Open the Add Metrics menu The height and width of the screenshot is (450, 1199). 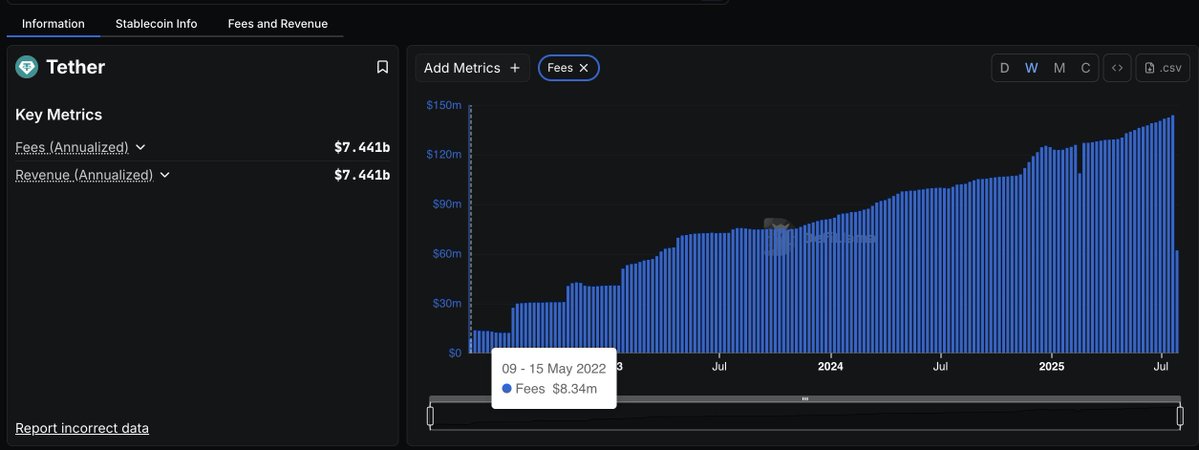coord(472,68)
